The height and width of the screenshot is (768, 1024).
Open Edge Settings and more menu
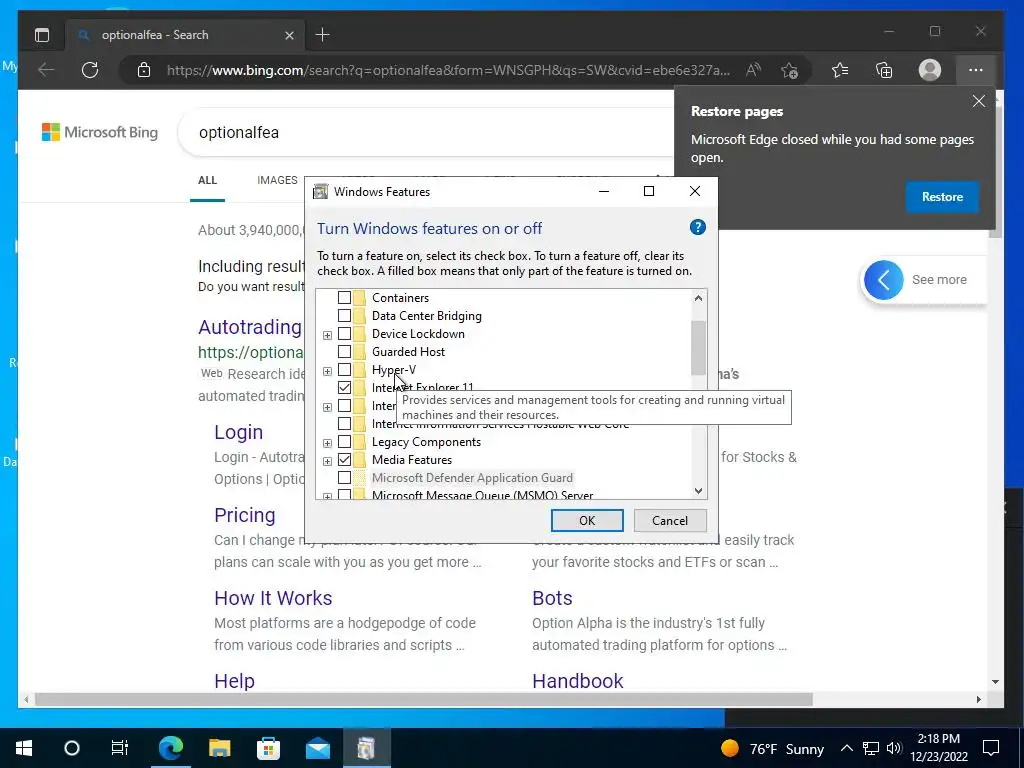click(x=976, y=70)
